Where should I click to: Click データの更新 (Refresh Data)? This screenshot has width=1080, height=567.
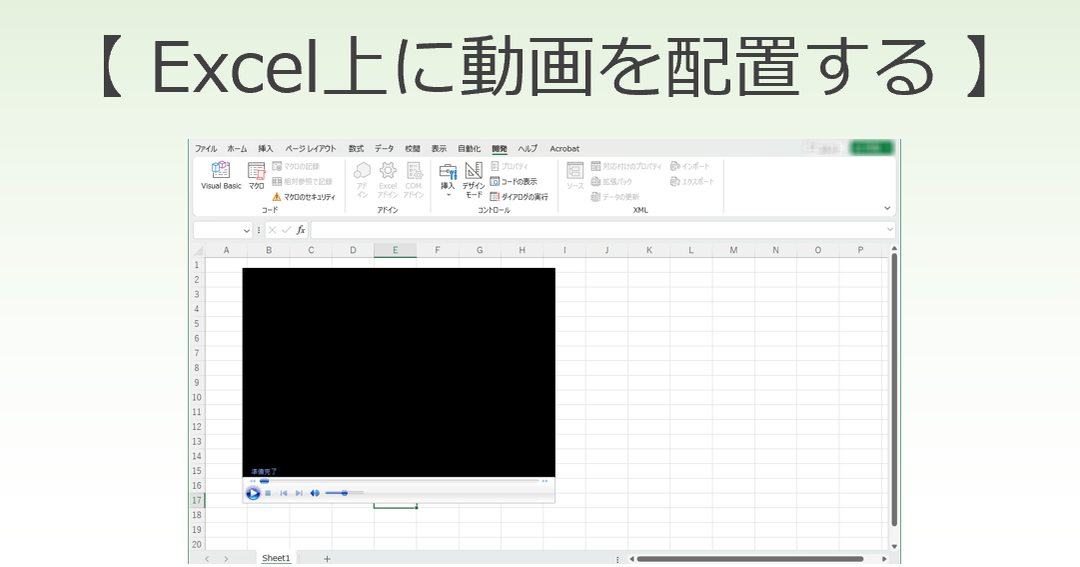tap(615, 196)
